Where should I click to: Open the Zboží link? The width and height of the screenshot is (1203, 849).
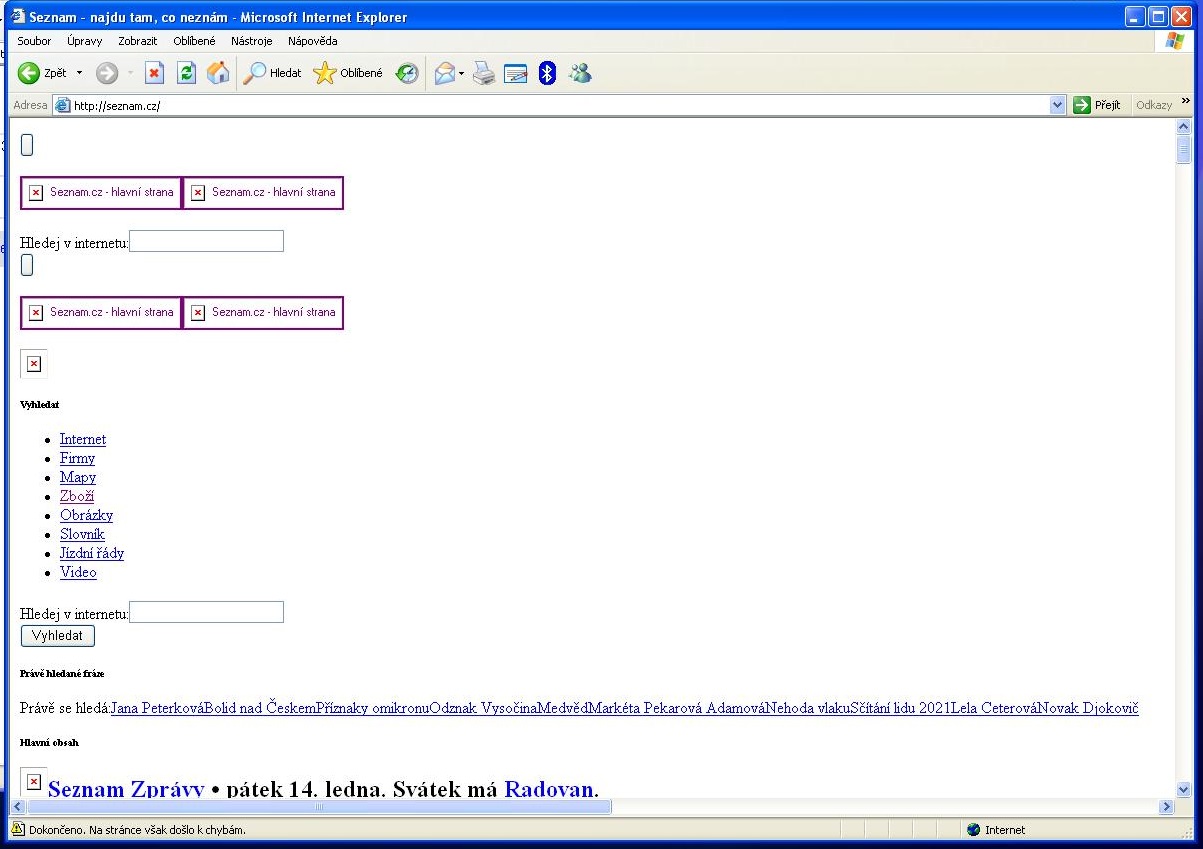[77, 496]
